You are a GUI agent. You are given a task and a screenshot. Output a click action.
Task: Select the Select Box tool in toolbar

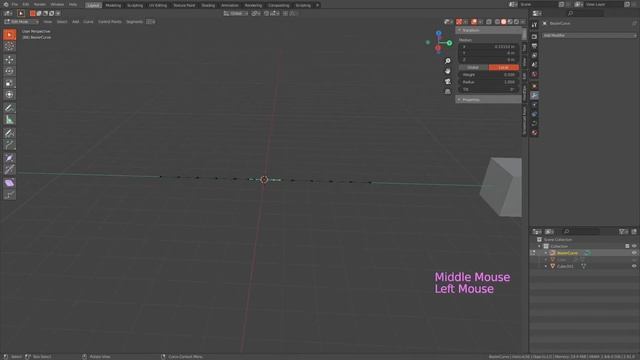[x=9, y=35]
